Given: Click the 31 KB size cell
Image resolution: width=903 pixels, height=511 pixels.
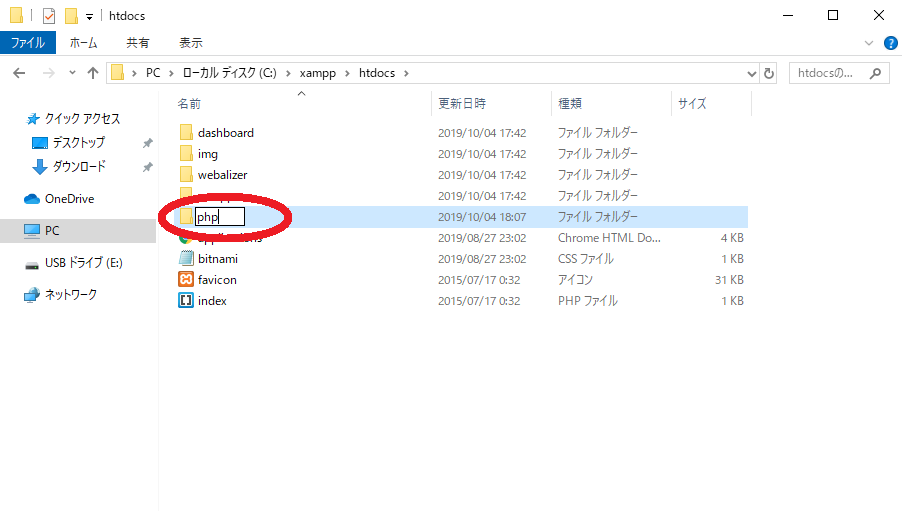Looking at the screenshot, I should coord(729,280).
